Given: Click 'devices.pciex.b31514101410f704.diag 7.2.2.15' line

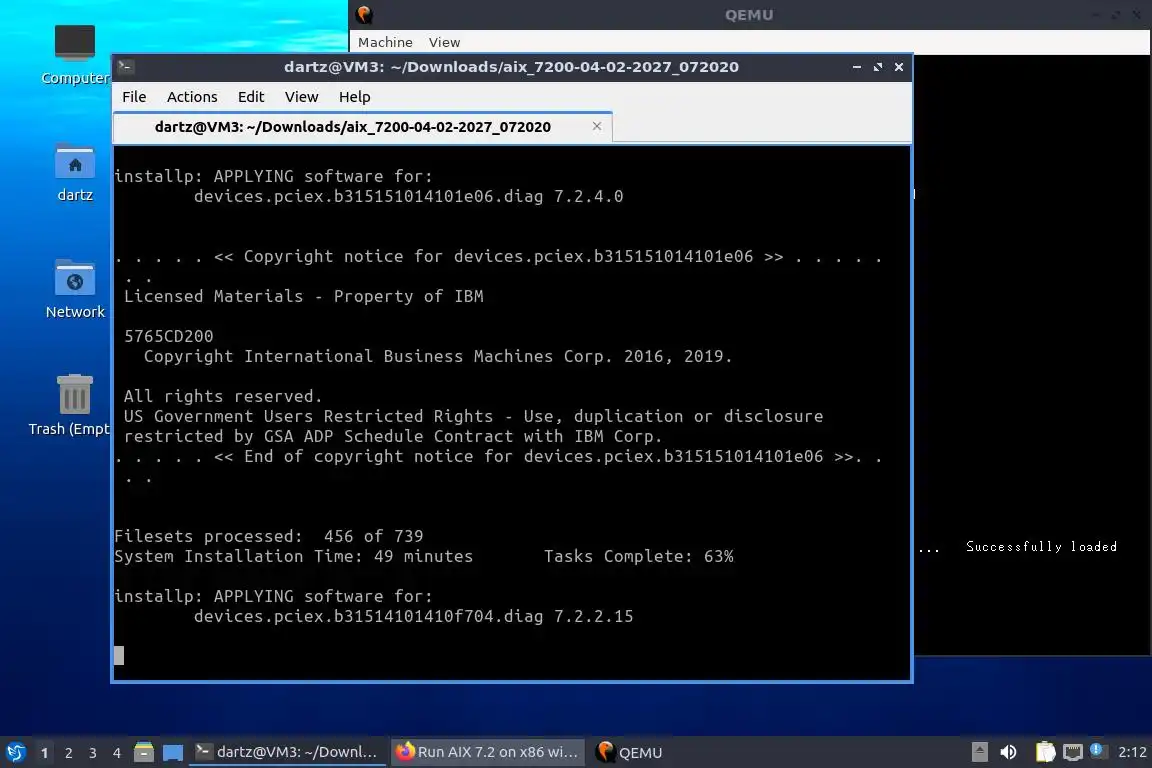Looking at the screenshot, I should [414, 617].
